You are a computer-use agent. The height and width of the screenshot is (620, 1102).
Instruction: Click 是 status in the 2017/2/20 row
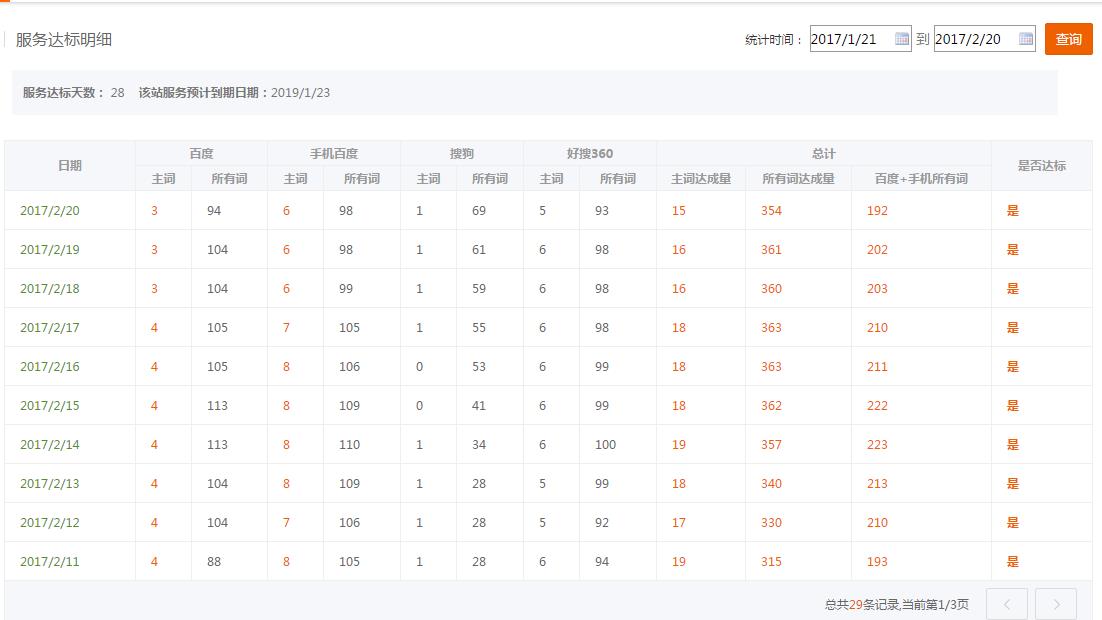click(x=1013, y=210)
